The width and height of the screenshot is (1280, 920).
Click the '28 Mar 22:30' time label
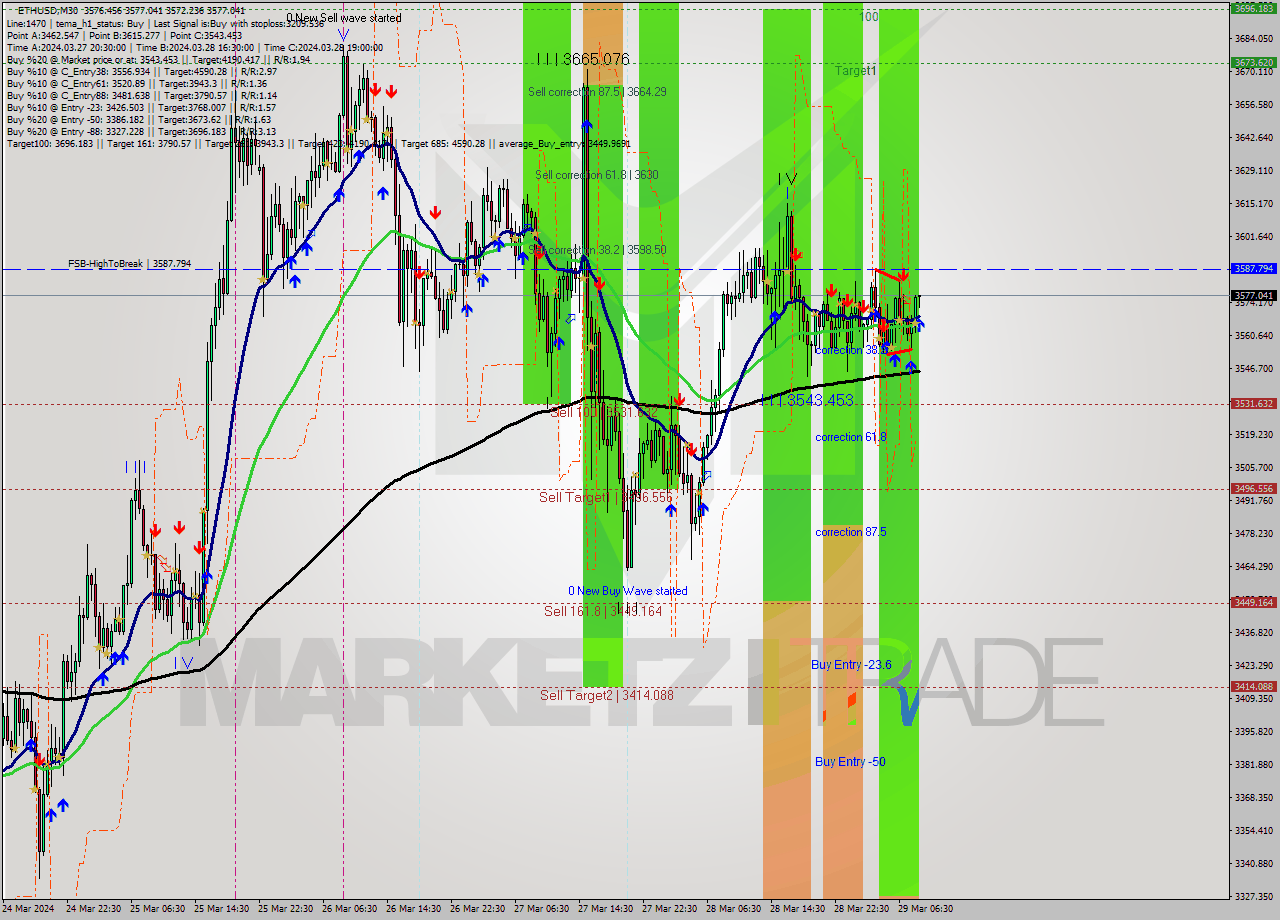(861, 909)
